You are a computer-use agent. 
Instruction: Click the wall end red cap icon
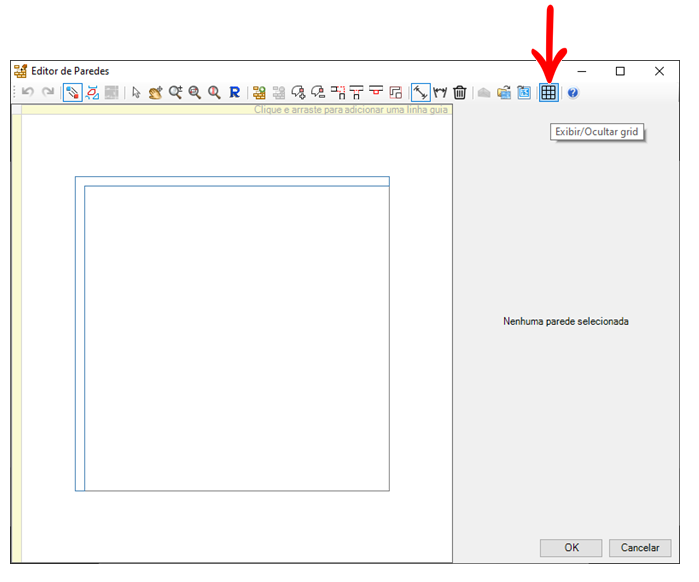click(x=376, y=91)
